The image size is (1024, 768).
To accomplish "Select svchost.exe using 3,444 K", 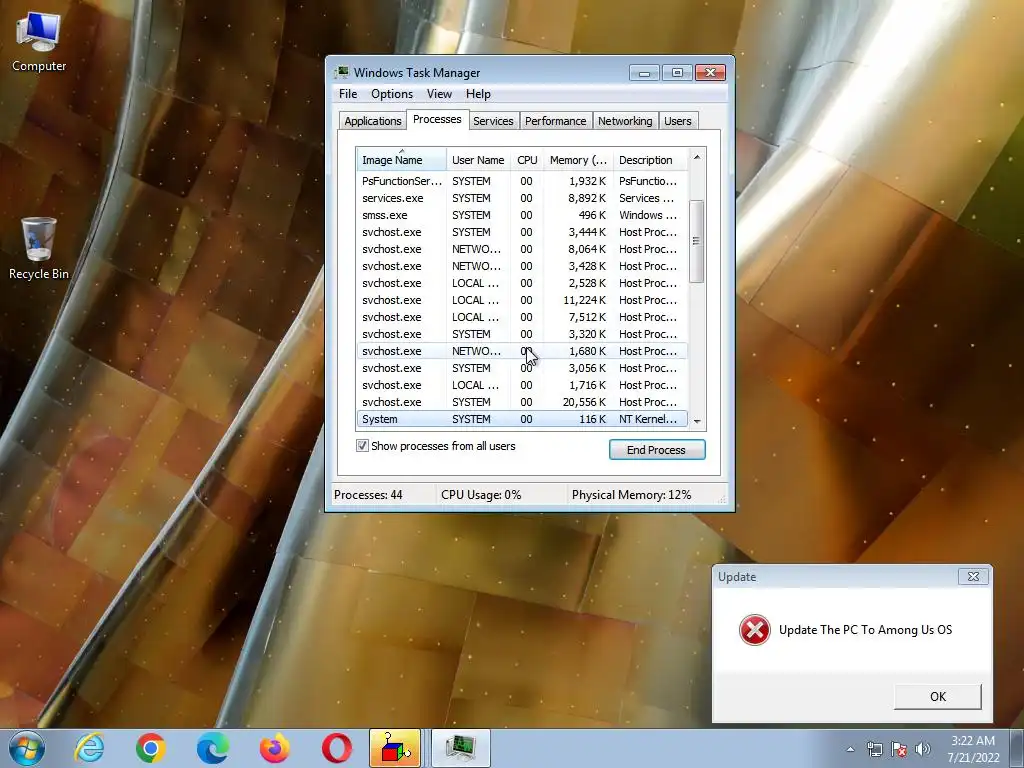I will point(522,232).
